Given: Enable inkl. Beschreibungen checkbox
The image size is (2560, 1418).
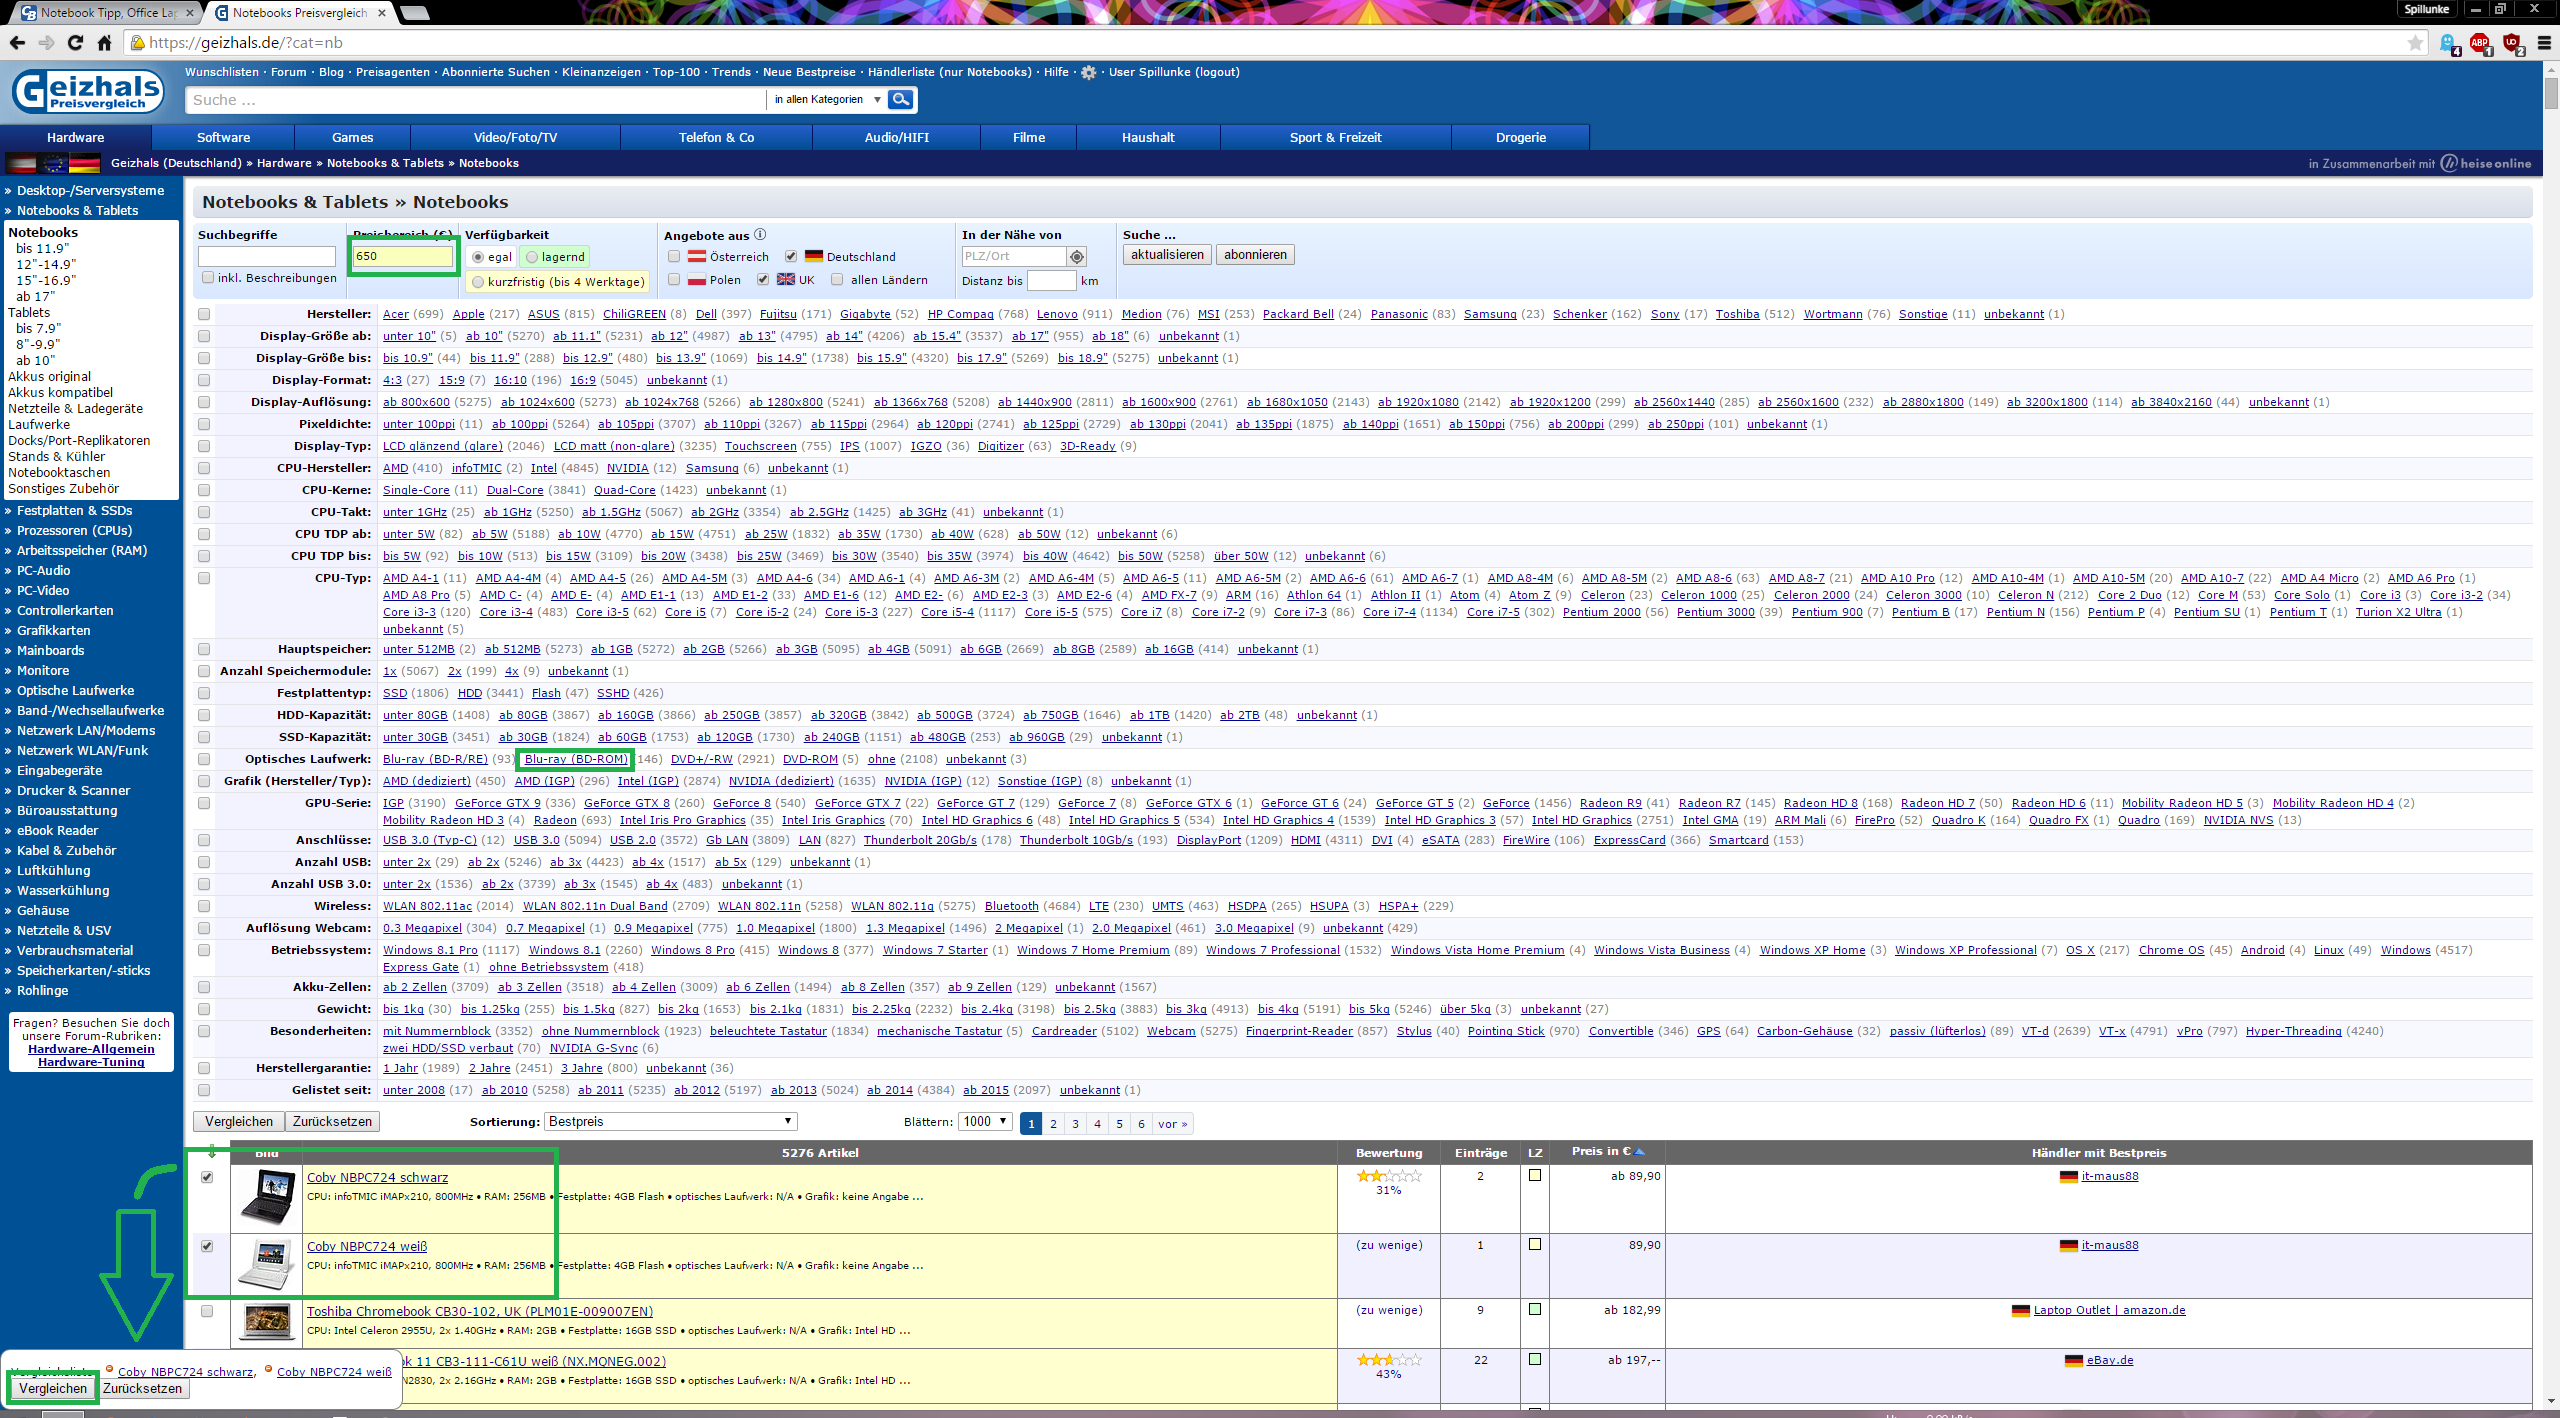Looking at the screenshot, I should [208, 278].
